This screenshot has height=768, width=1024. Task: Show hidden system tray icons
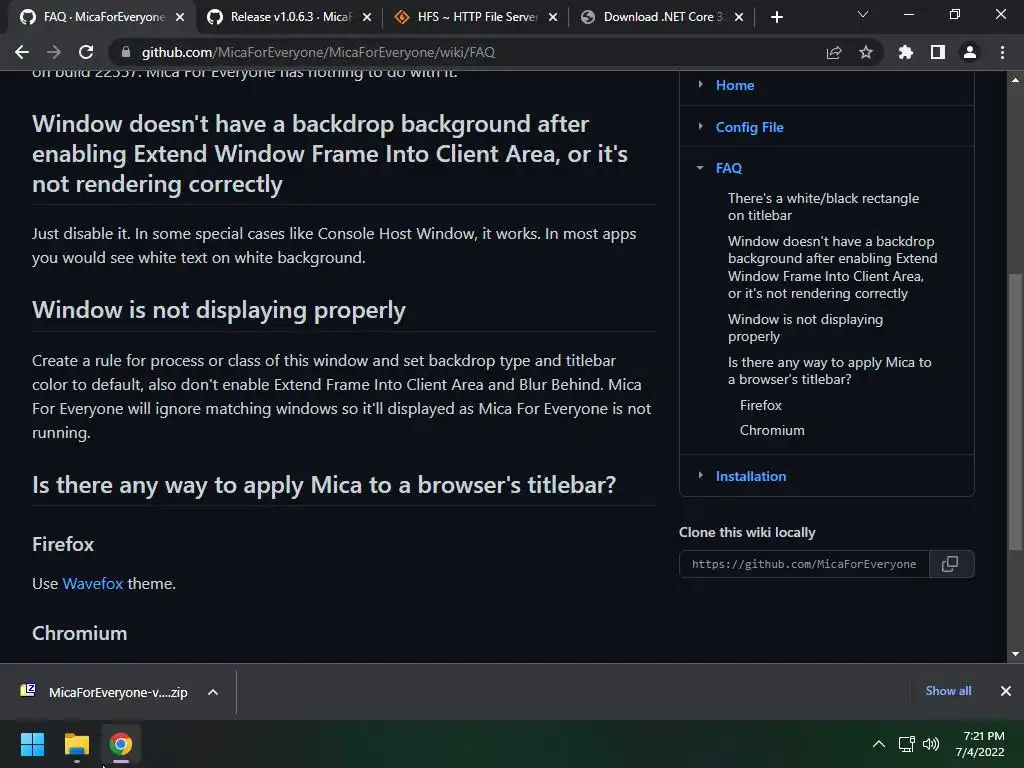pos(879,744)
